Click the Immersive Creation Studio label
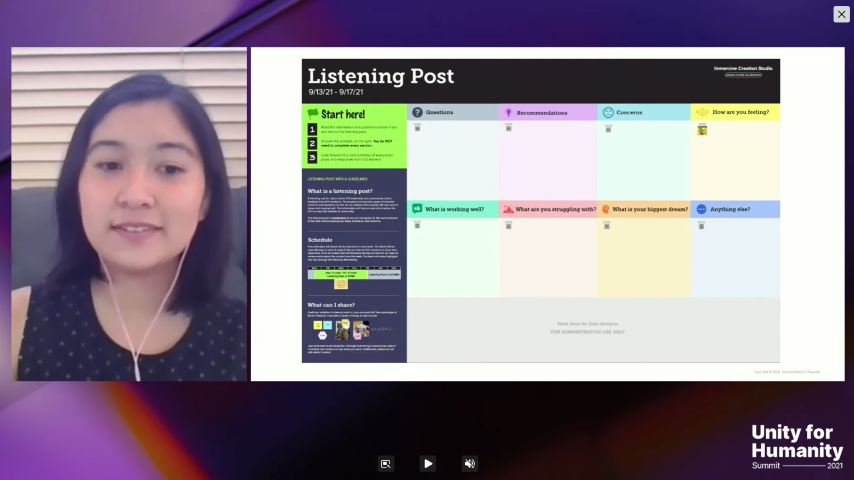This screenshot has width=854, height=480. (737, 68)
